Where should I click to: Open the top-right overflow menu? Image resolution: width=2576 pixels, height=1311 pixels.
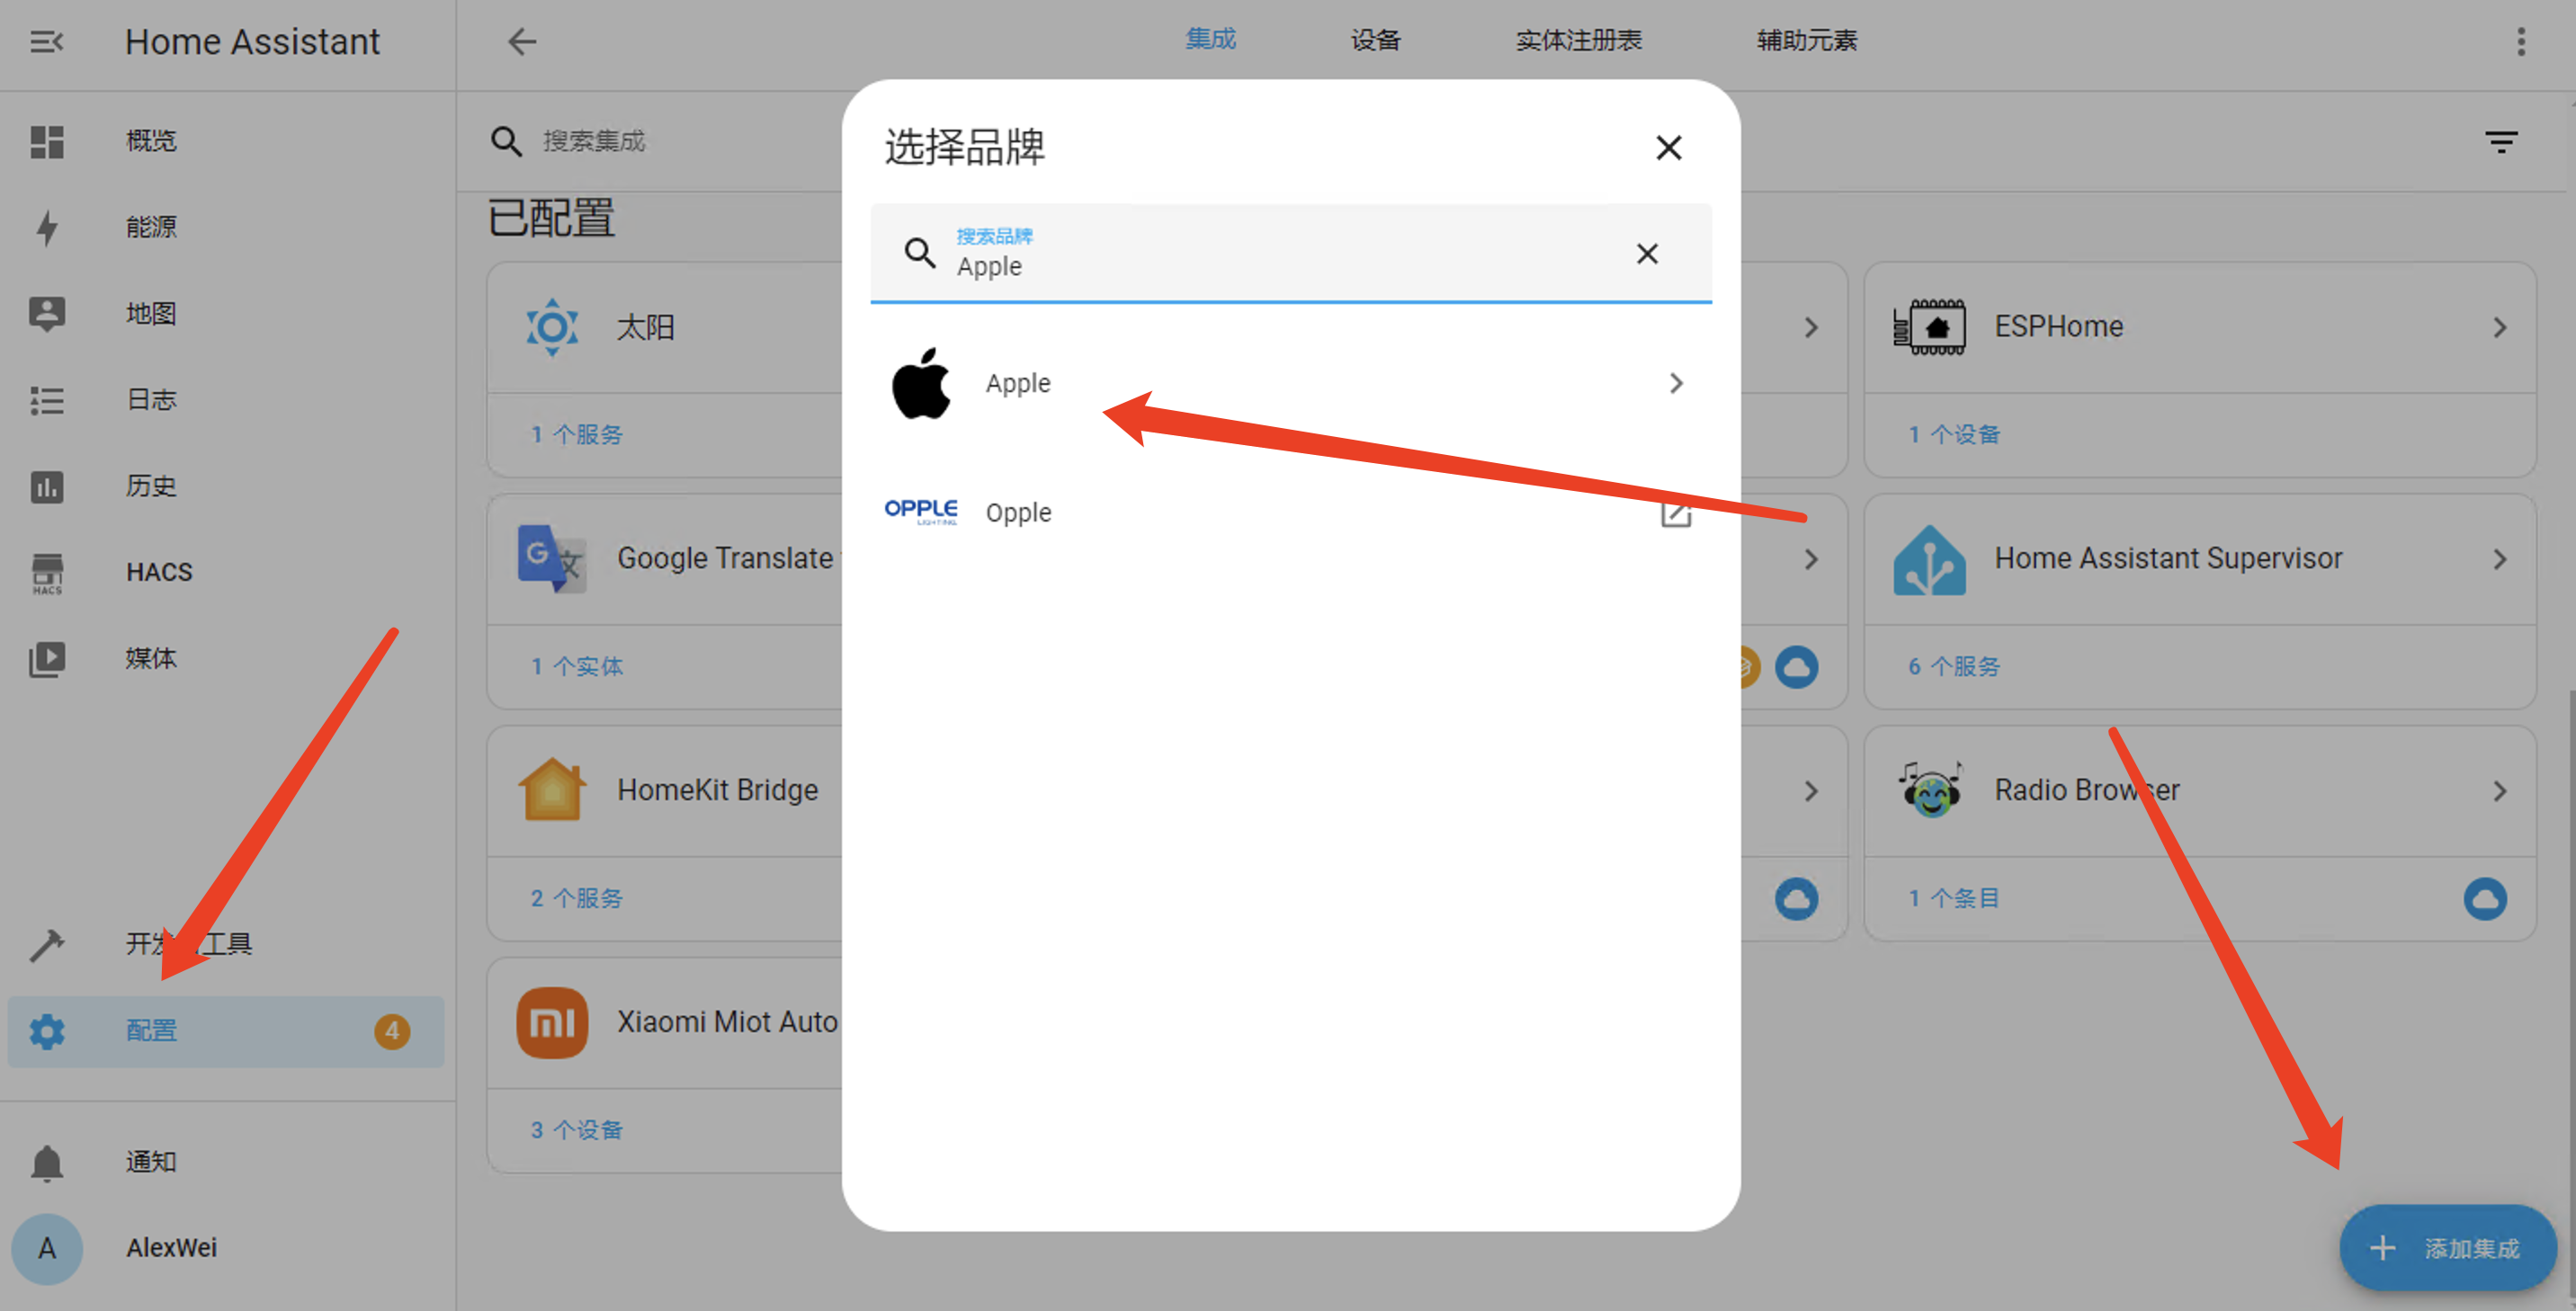[2520, 42]
